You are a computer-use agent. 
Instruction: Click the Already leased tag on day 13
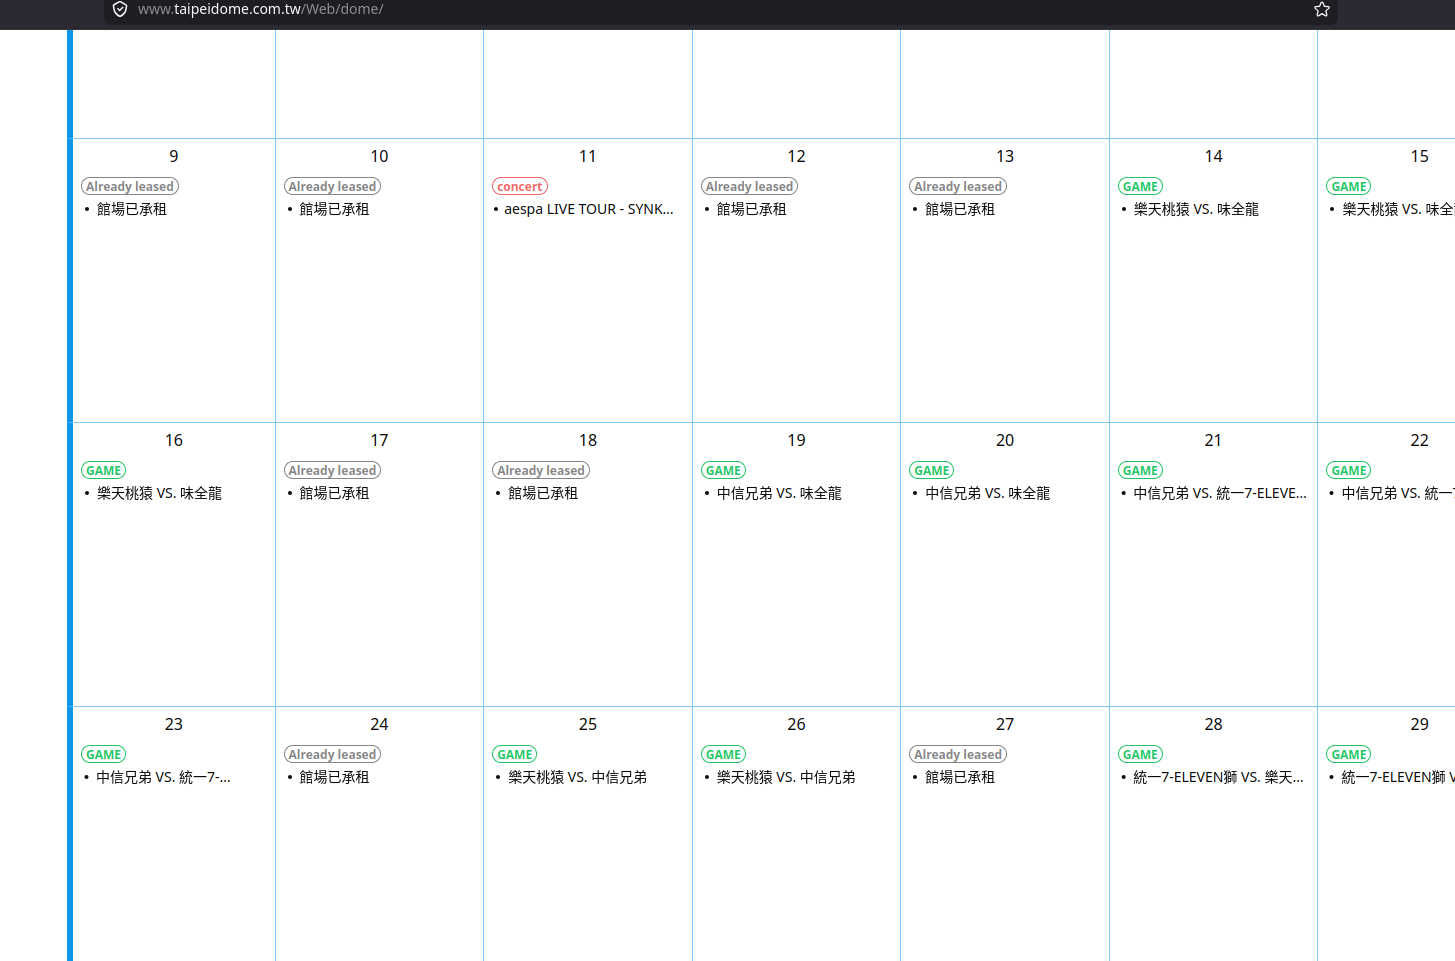(958, 186)
